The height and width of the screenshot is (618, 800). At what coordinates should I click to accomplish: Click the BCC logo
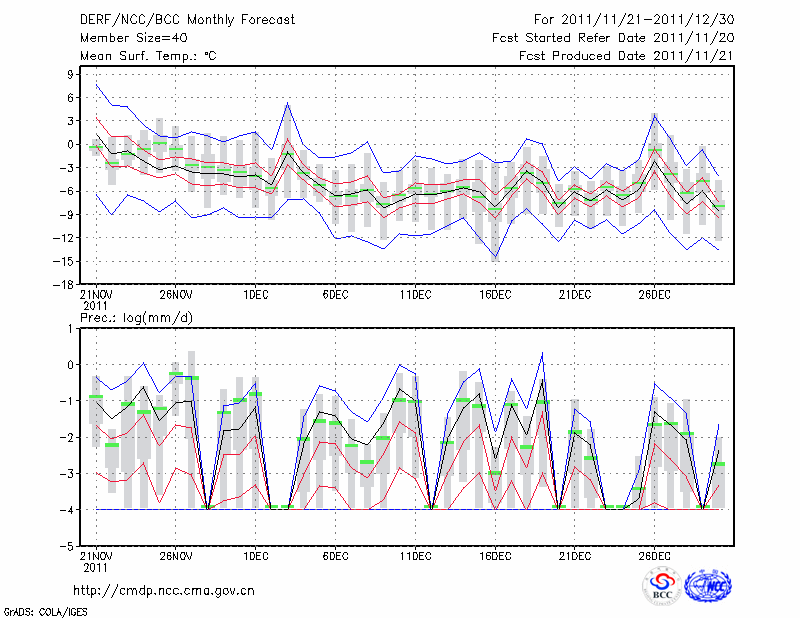coord(661,587)
